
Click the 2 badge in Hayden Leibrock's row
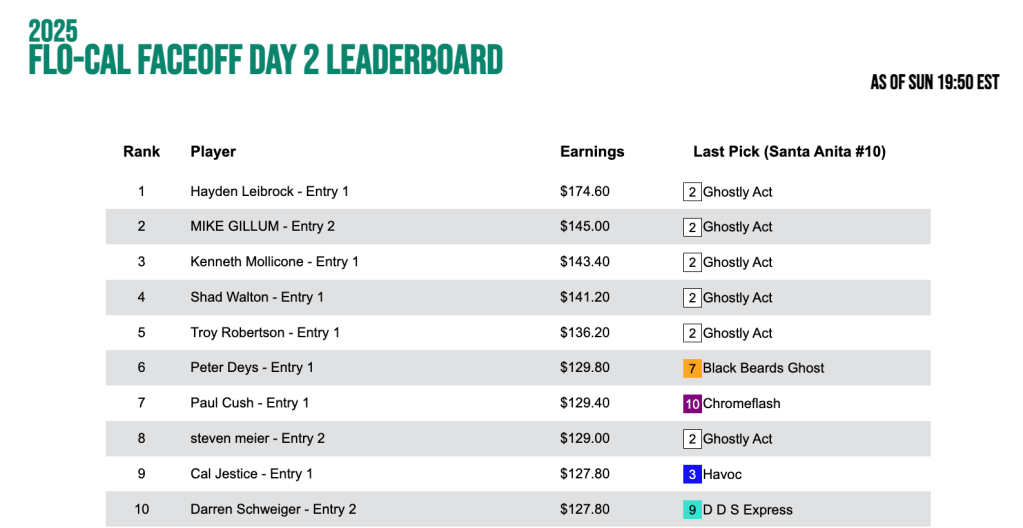[691, 192]
